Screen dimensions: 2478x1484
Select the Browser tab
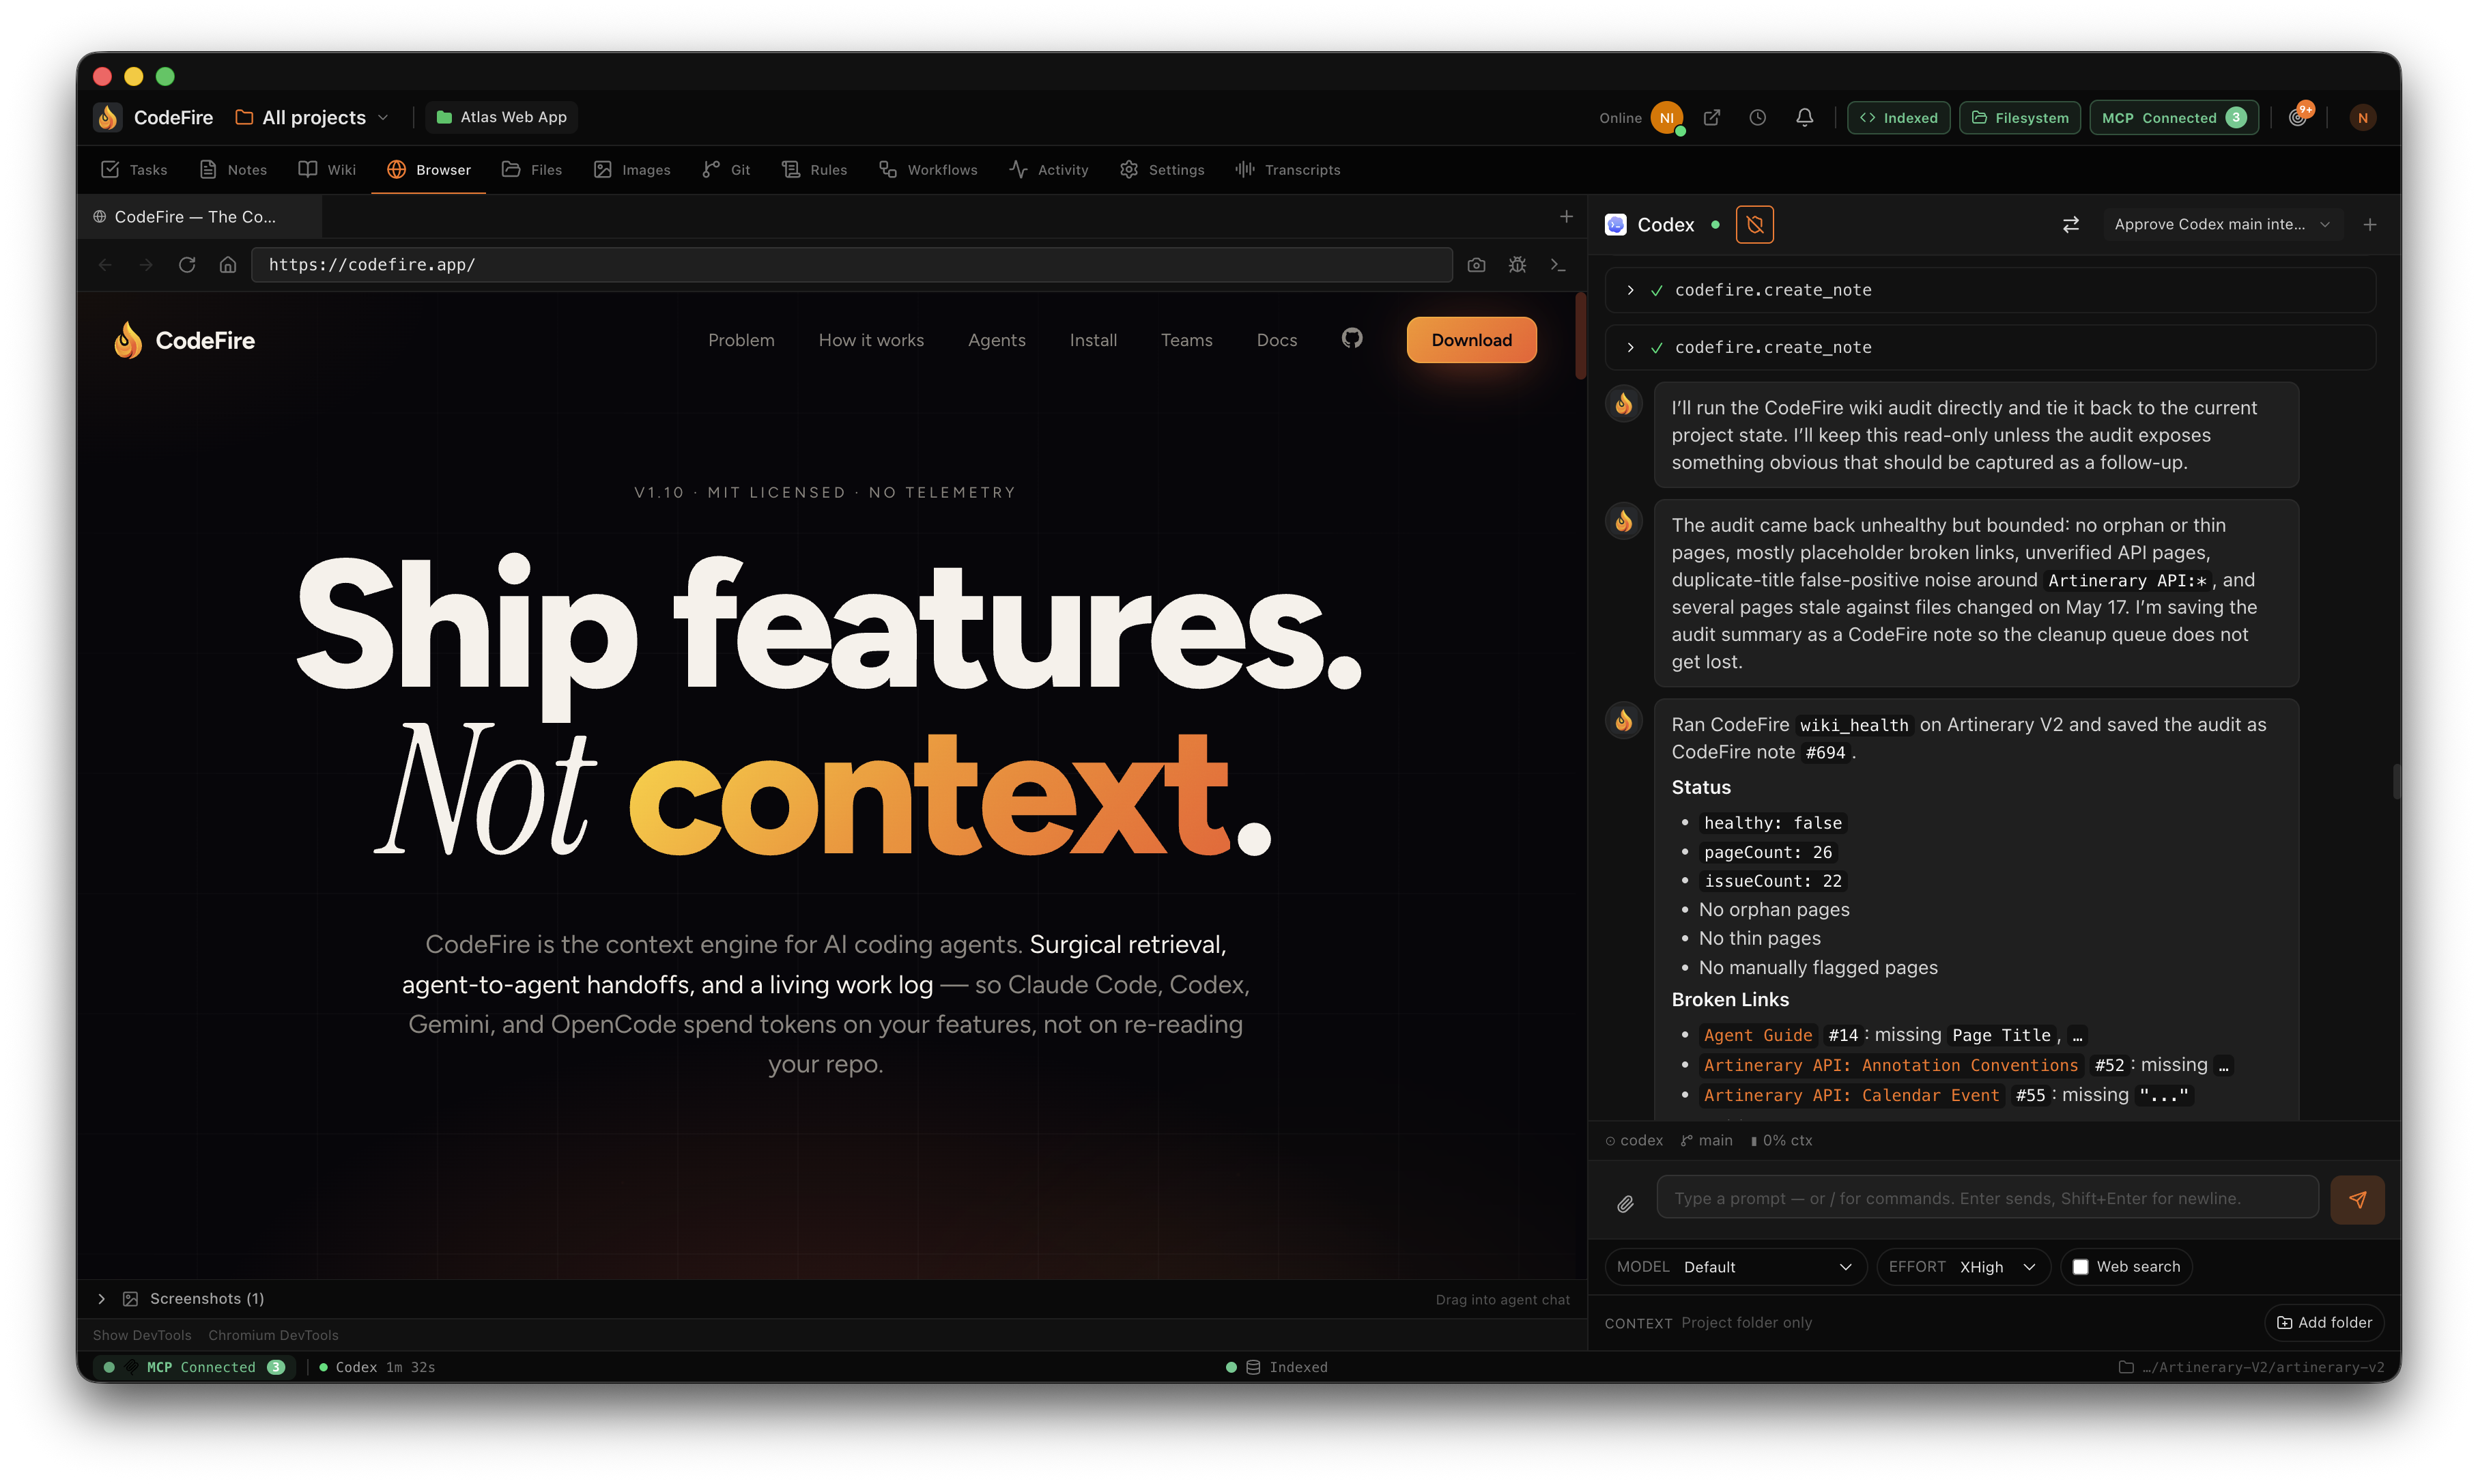(x=429, y=170)
